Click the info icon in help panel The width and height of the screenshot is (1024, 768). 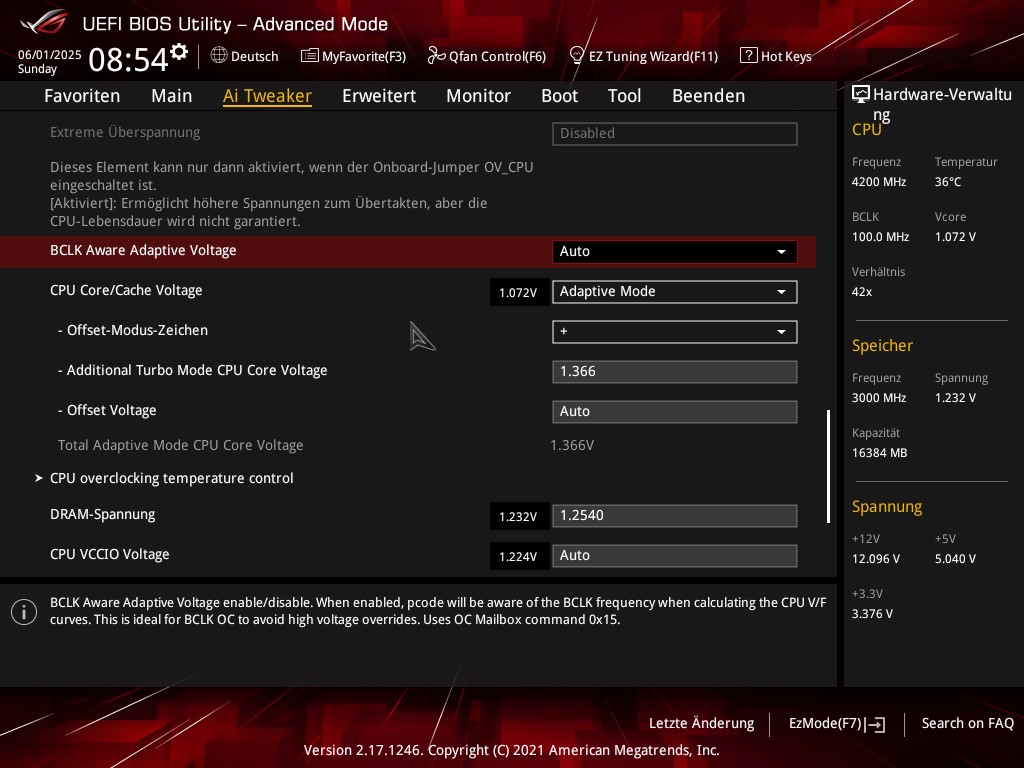pos(23,611)
